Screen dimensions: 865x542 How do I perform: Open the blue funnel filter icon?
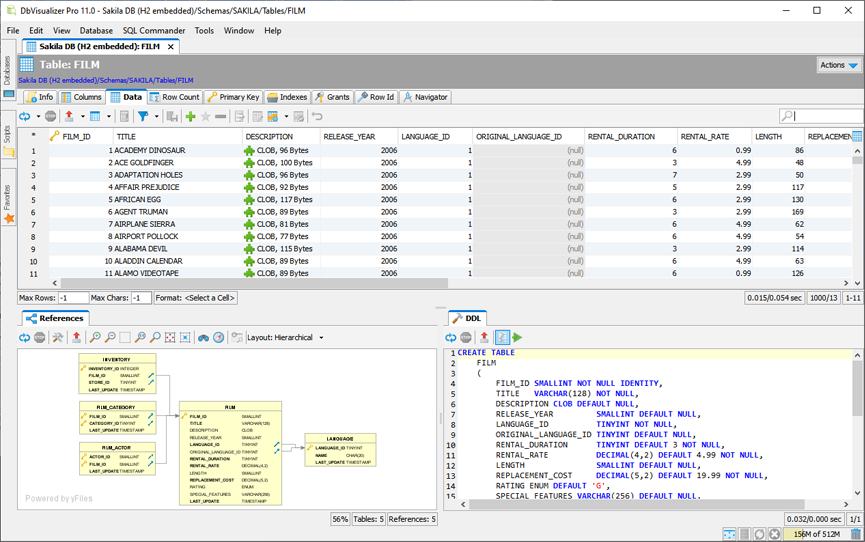coord(143,116)
